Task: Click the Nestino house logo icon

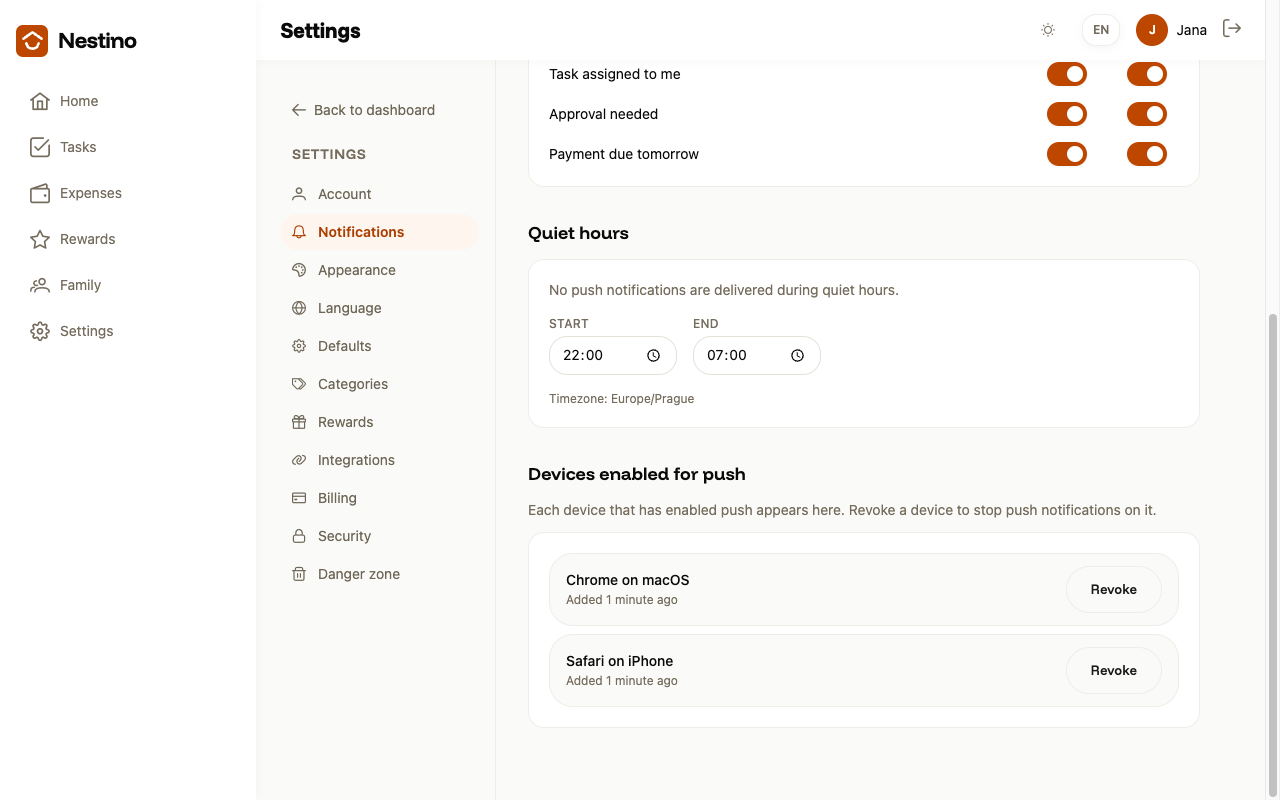Action: (x=32, y=41)
